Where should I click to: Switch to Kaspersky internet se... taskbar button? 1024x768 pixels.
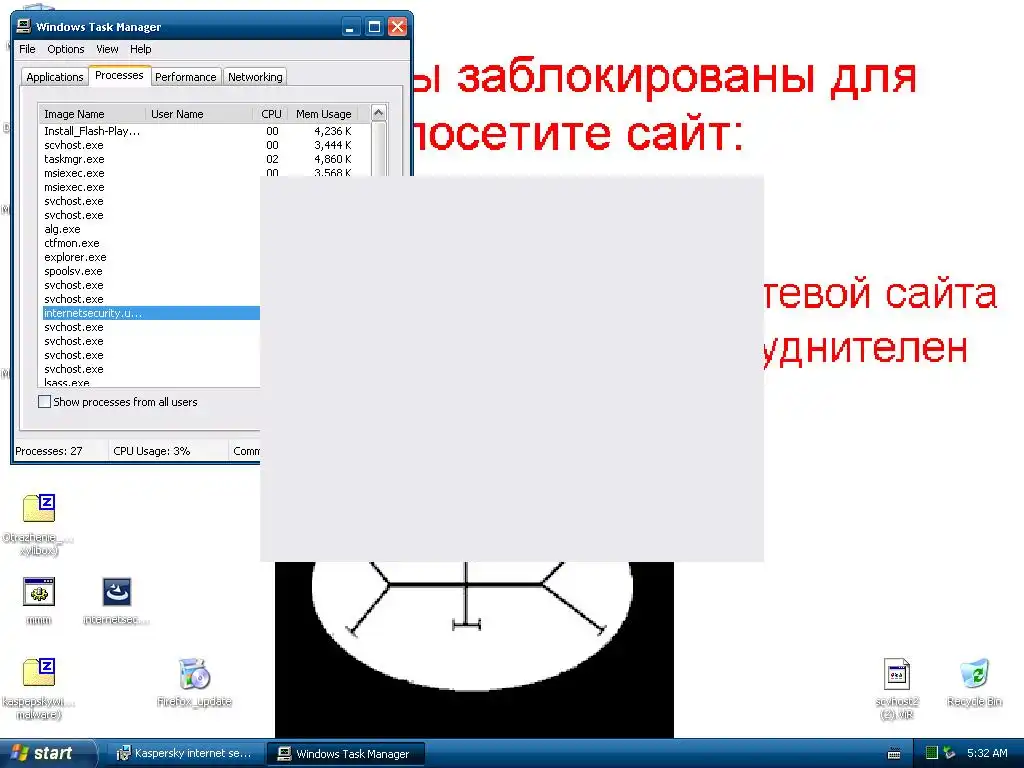pyautogui.click(x=184, y=754)
